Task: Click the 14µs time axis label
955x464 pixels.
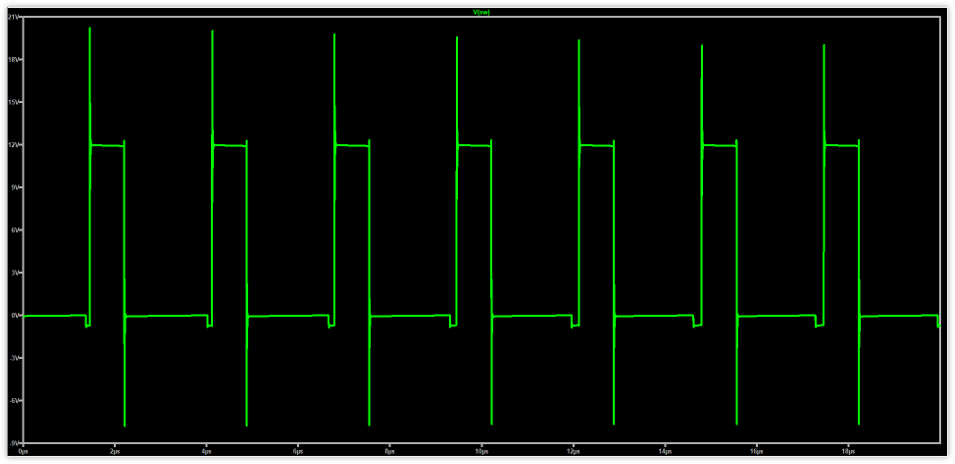Action: click(665, 451)
